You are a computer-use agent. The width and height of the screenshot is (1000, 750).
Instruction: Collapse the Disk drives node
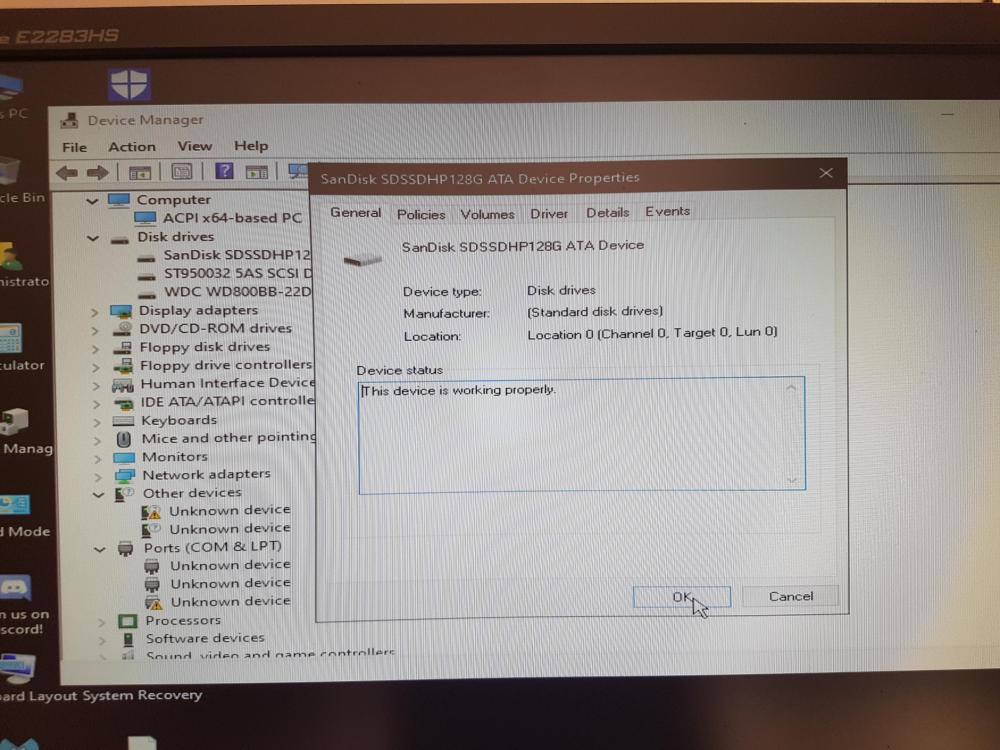click(93, 238)
